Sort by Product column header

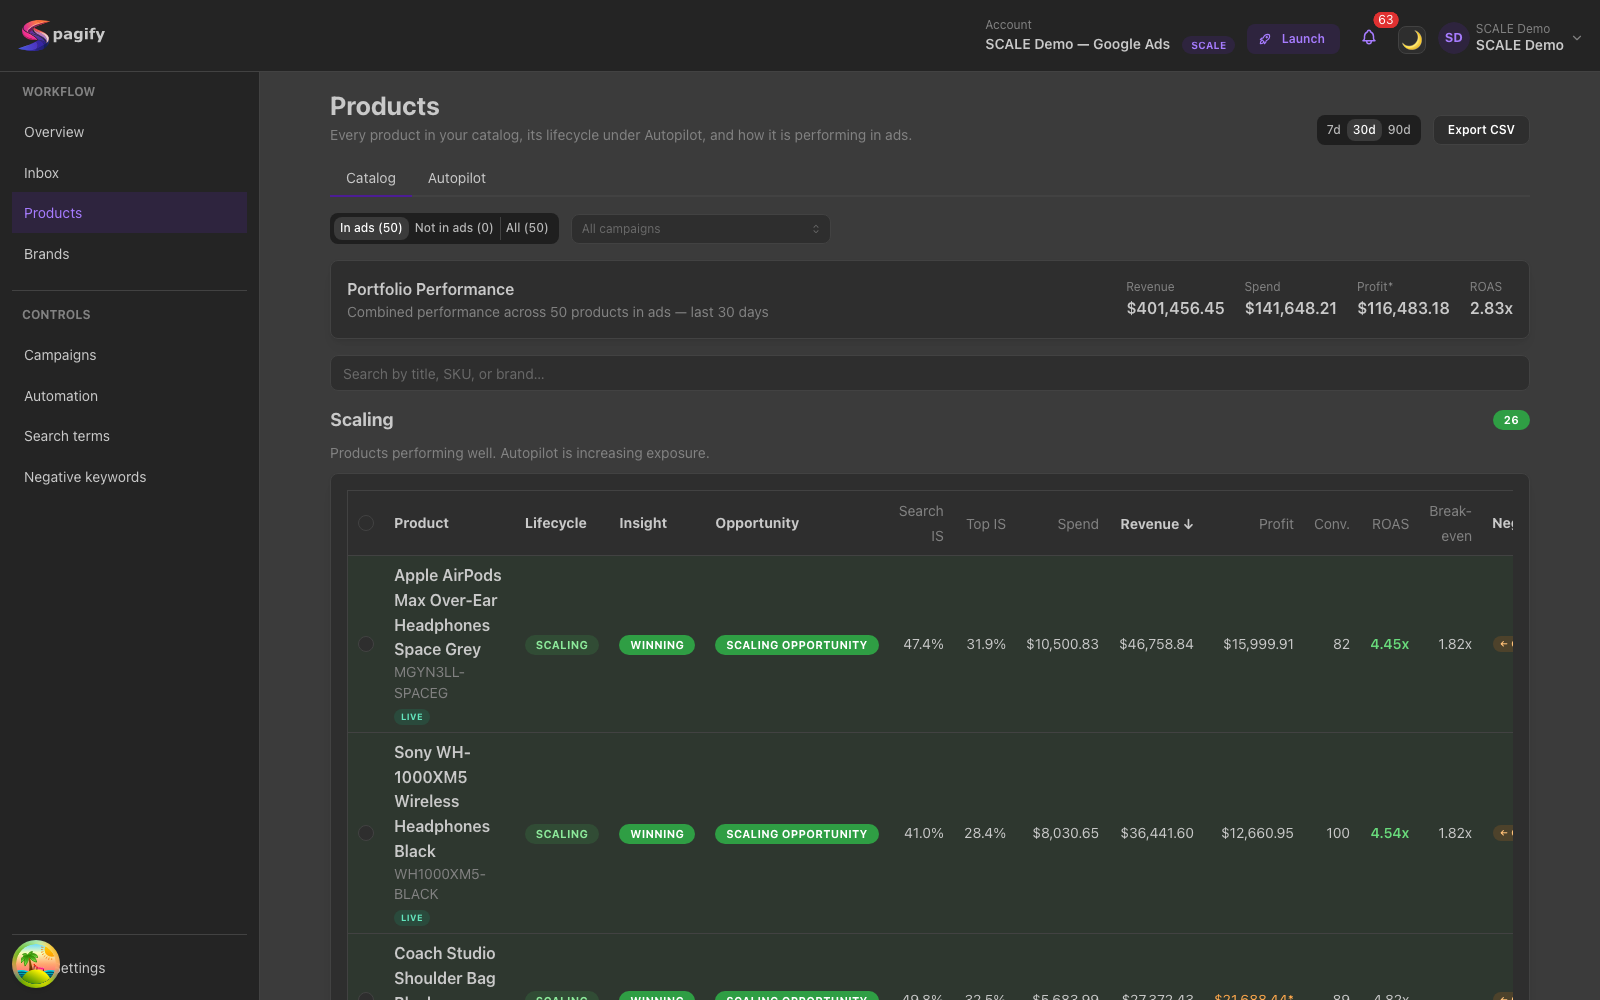(421, 523)
